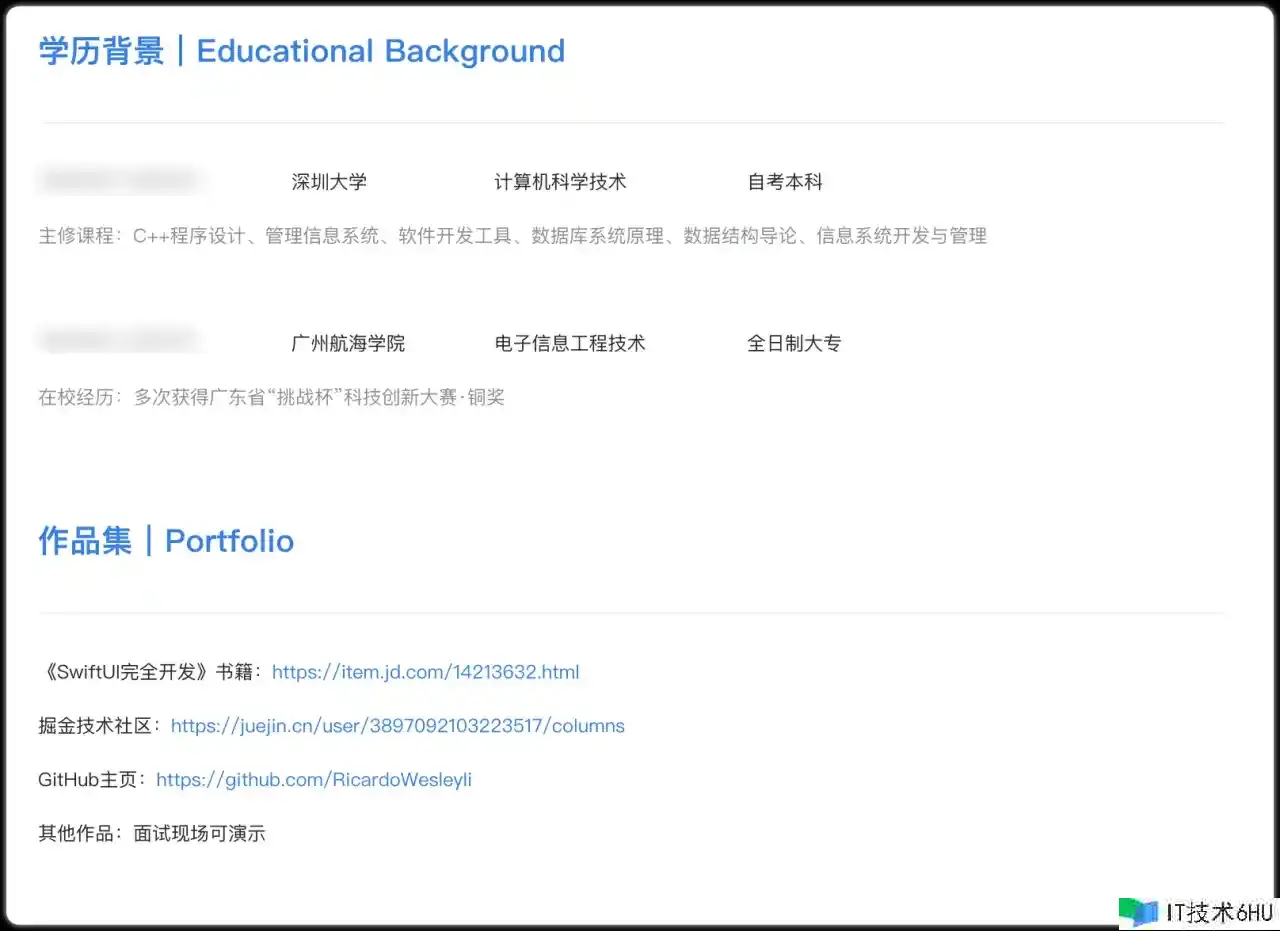Image resolution: width=1280 pixels, height=931 pixels.
Task: Open the SwiftUI book JD link
Action: pos(425,672)
